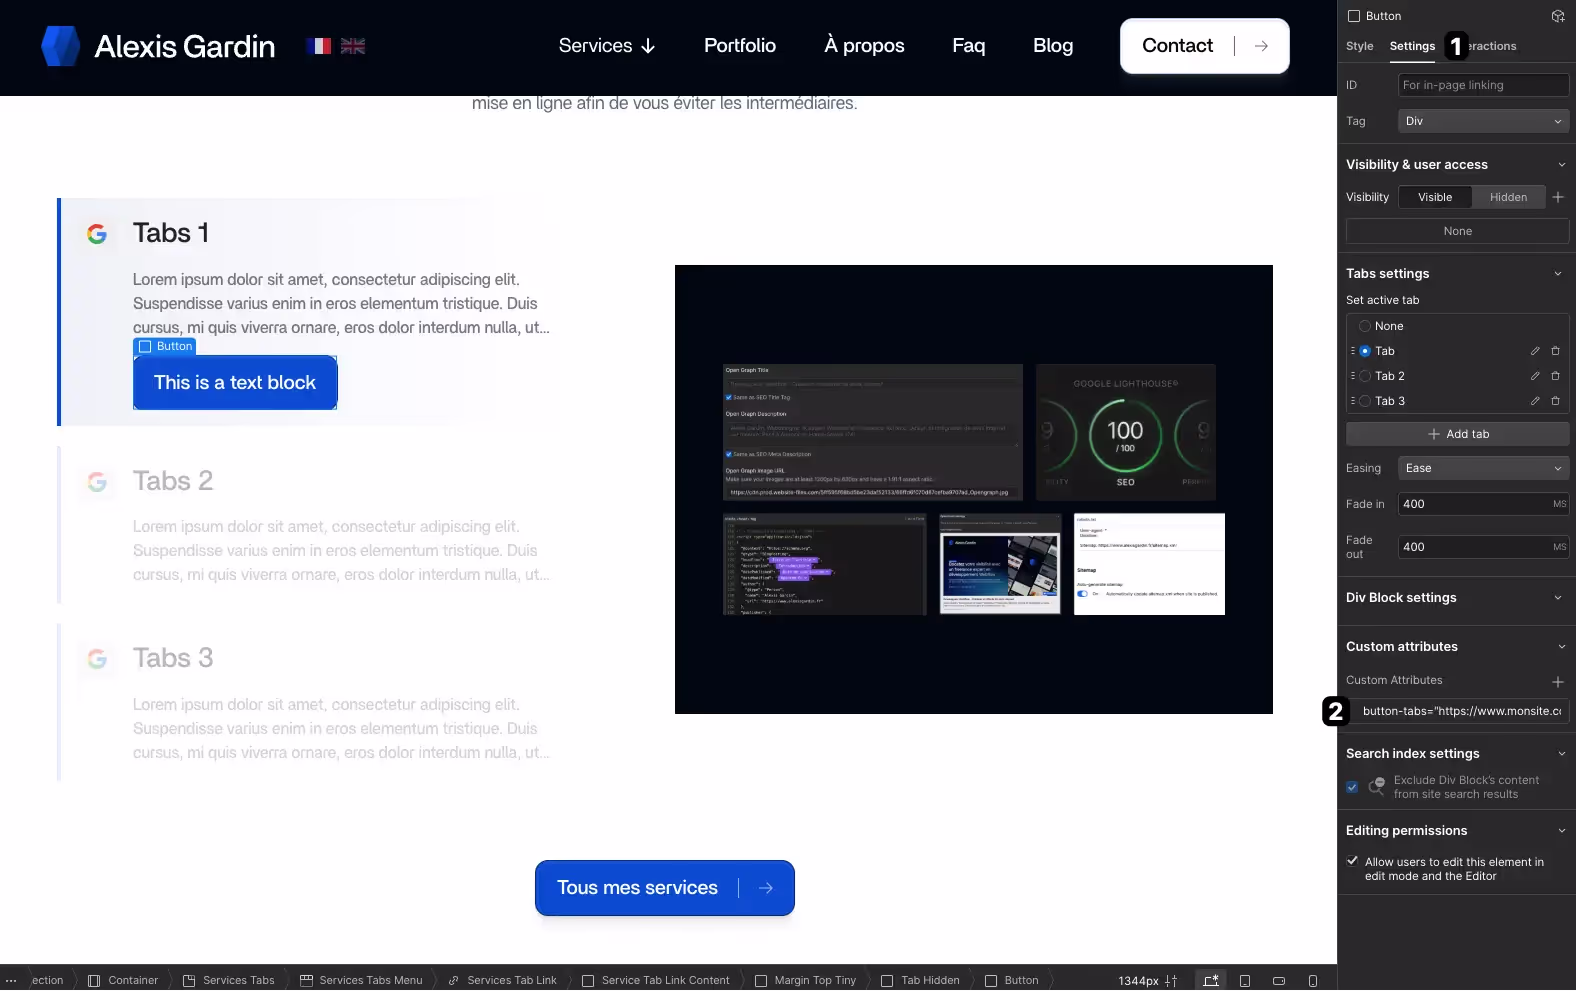The image size is (1576, 991).
Task: Click the None user access button
Action: coord(1457,231)
